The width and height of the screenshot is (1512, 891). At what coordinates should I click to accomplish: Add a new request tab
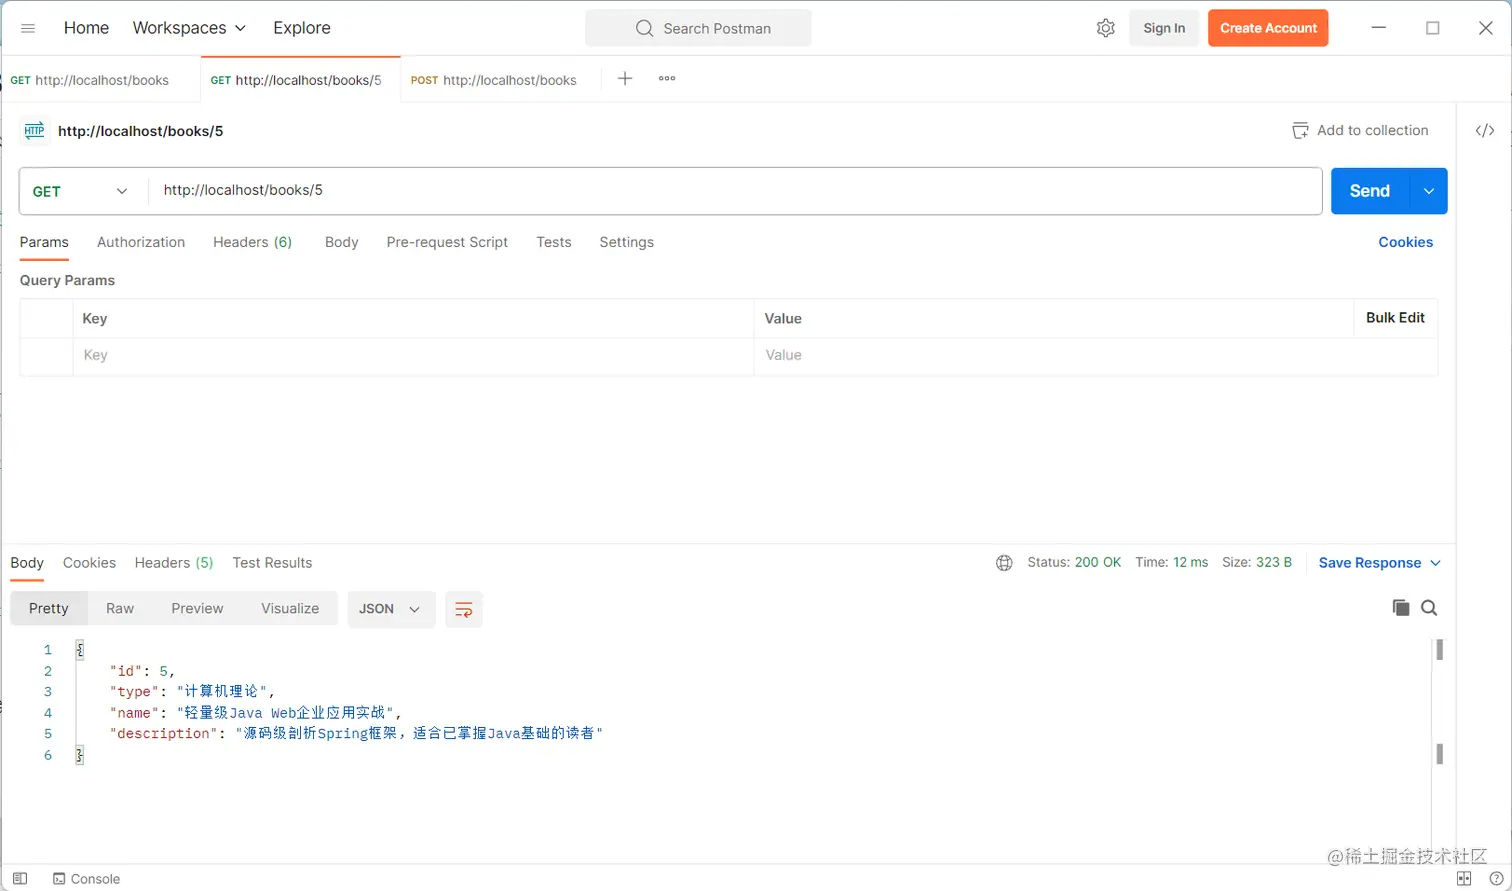625,79
